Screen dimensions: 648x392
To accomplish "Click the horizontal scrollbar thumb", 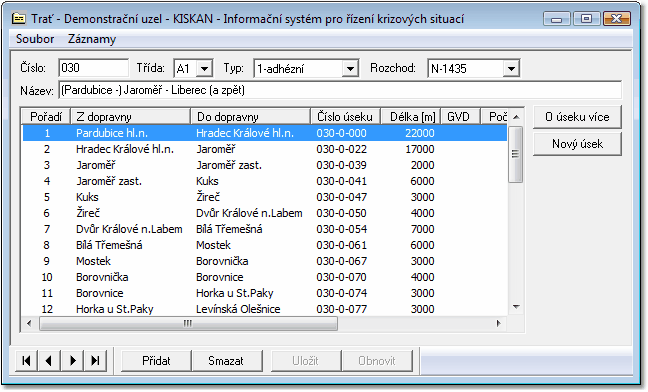I will pyautogui.click(x=188, y=323).
